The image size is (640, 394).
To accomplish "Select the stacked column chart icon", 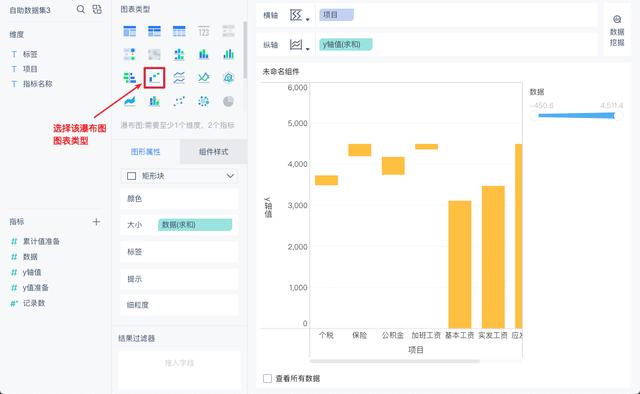I will [x=204, y=54].
